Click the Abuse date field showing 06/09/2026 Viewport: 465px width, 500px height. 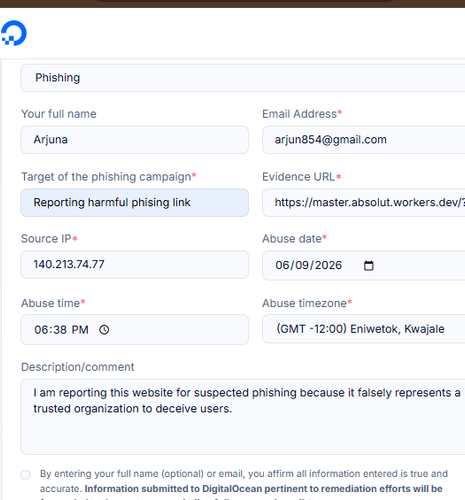pos(363,265)
